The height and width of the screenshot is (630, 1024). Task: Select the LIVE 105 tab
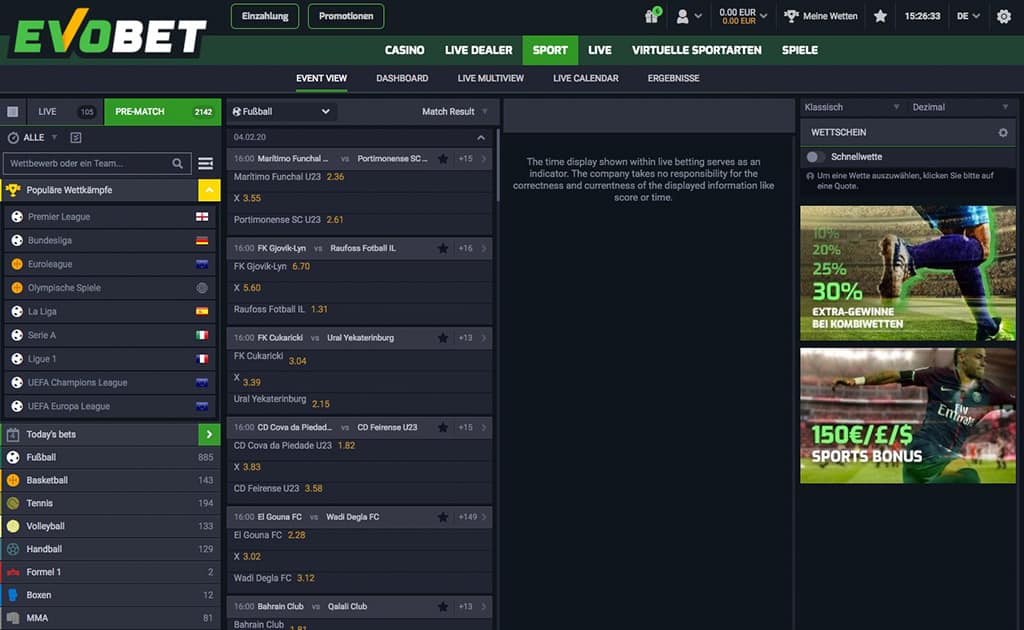click(65, 112)
